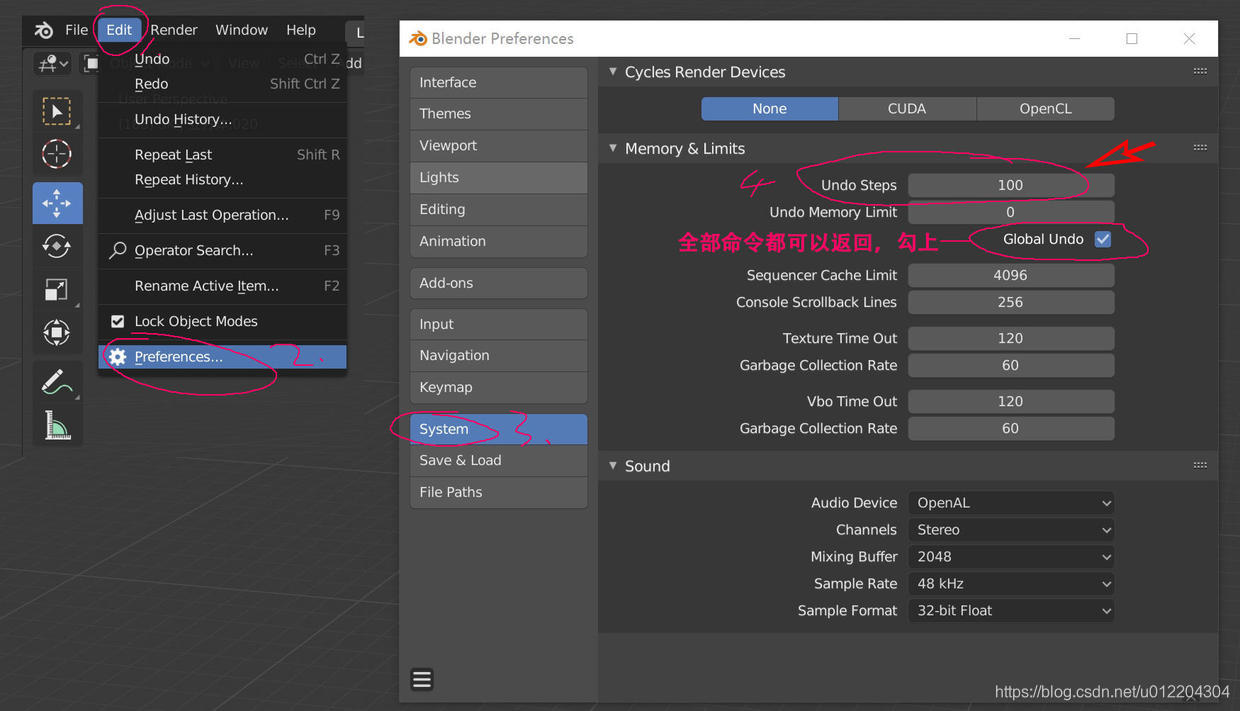Viewport: 1240px width, 711px height.
Task: Click the Texture Time Out field
Action: click(x=1011, y=338)
